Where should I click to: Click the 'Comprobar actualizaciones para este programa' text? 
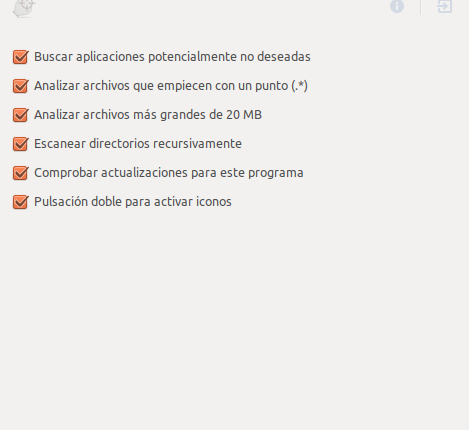coord(169,173)
